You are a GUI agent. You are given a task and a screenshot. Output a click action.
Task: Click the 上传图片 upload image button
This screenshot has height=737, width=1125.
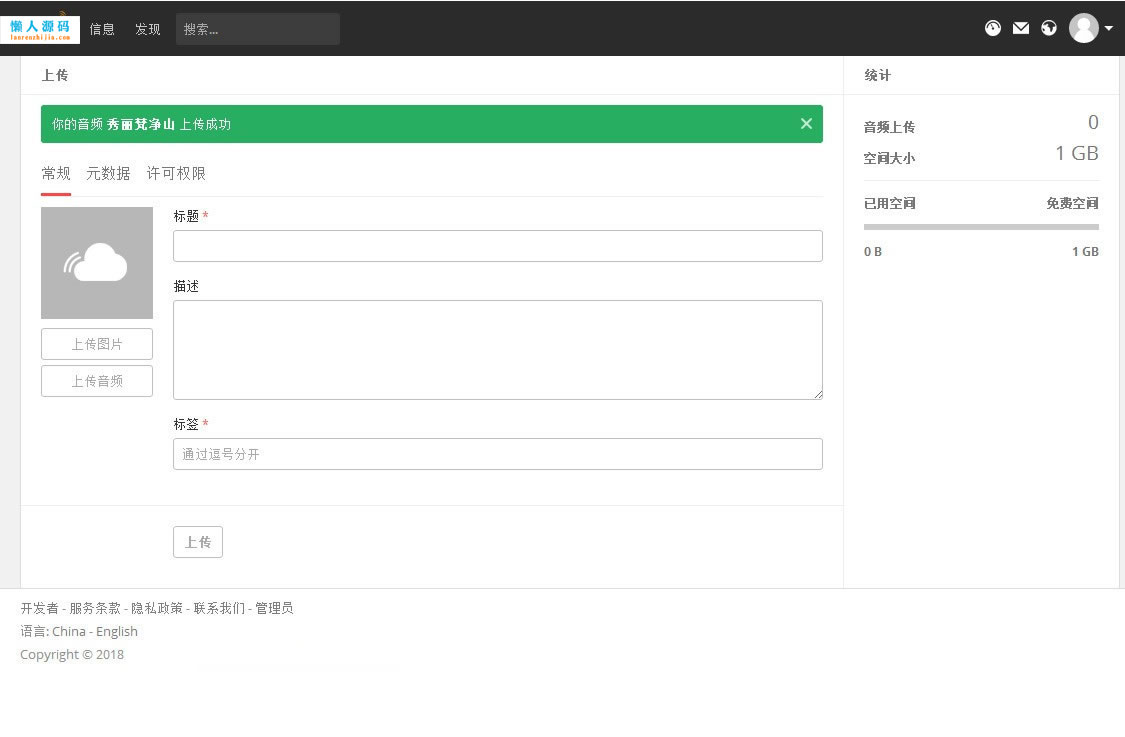pos(96,343)
